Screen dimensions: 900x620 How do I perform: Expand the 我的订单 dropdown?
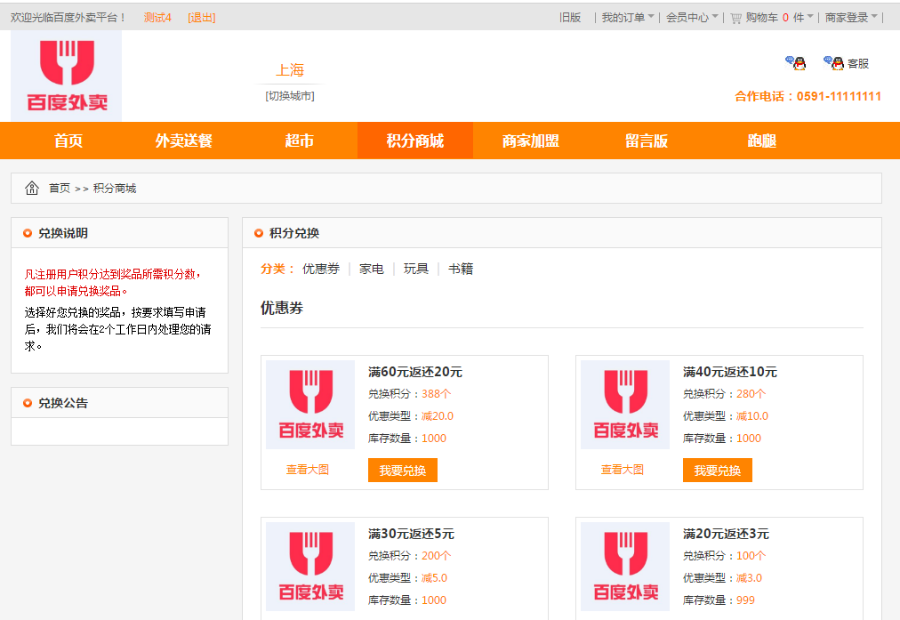pyautogui.click(x=628, y=17)
